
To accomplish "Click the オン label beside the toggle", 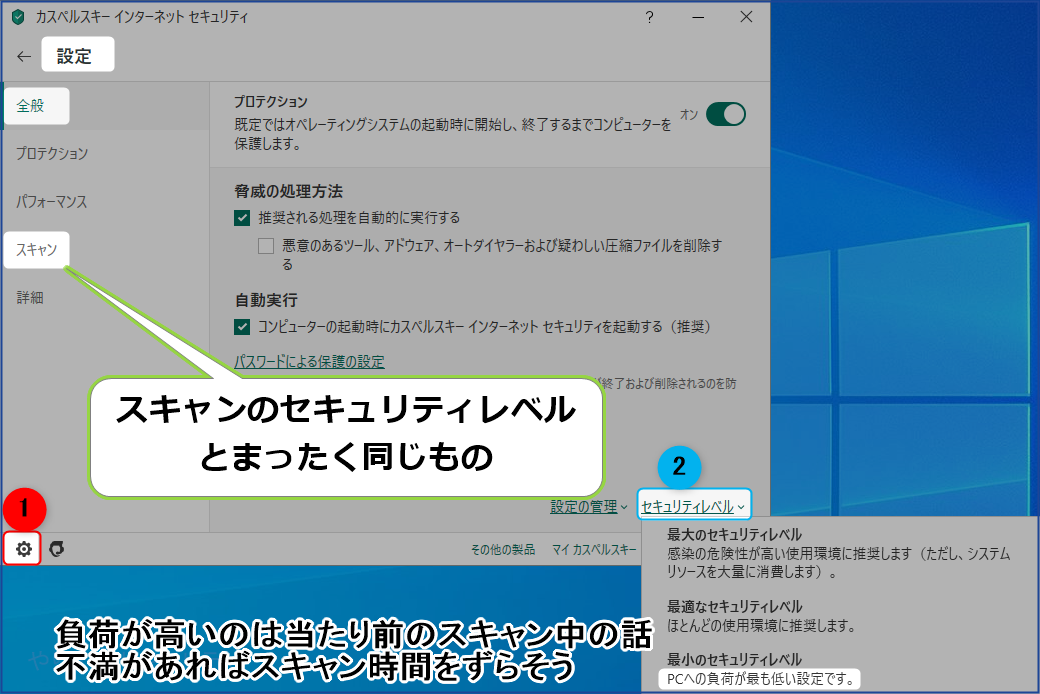I will tap(689, 115).
